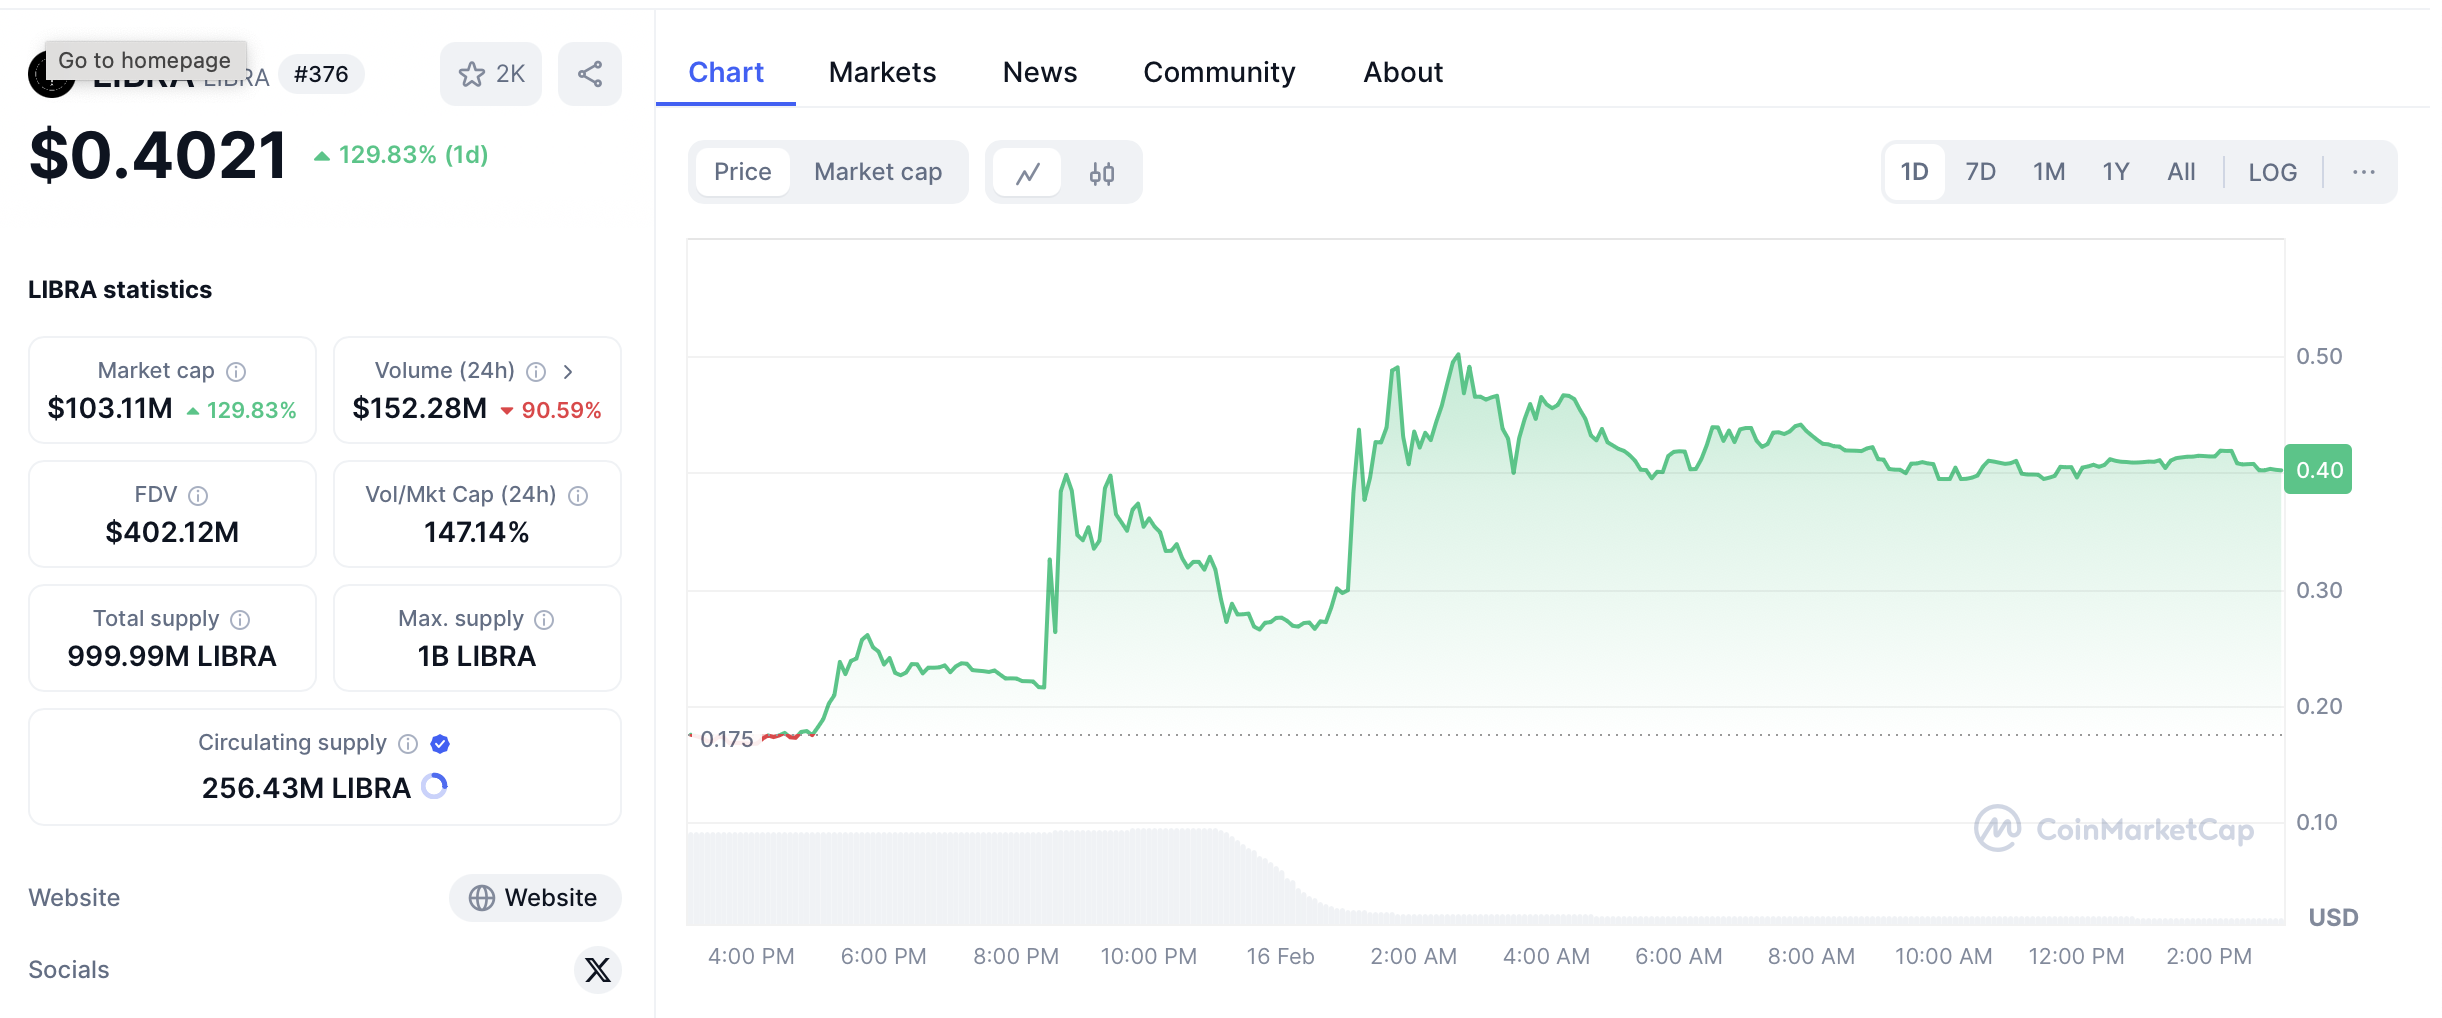Viewport: 2442px width, 1018px height.
Task: Click FDV info icon
Action: click(198, 496)
